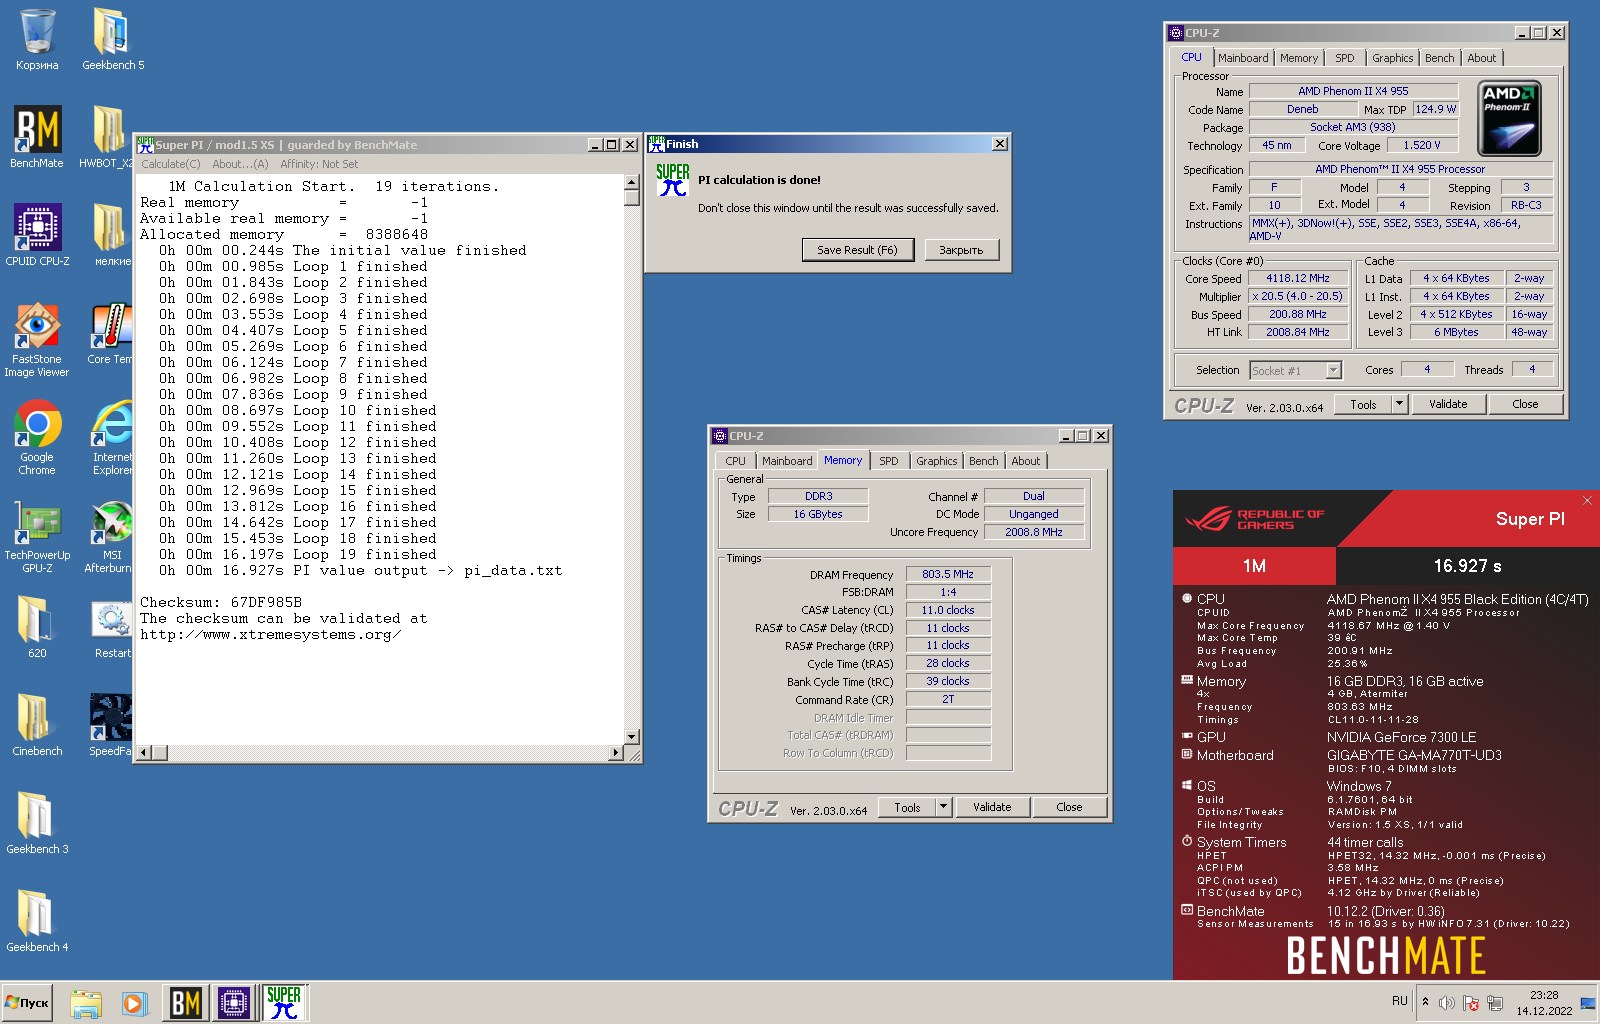The height and width of the screenshot is (1024, 1600).
Task: Open the folder named 620
Action: click(x=37, y=628)
